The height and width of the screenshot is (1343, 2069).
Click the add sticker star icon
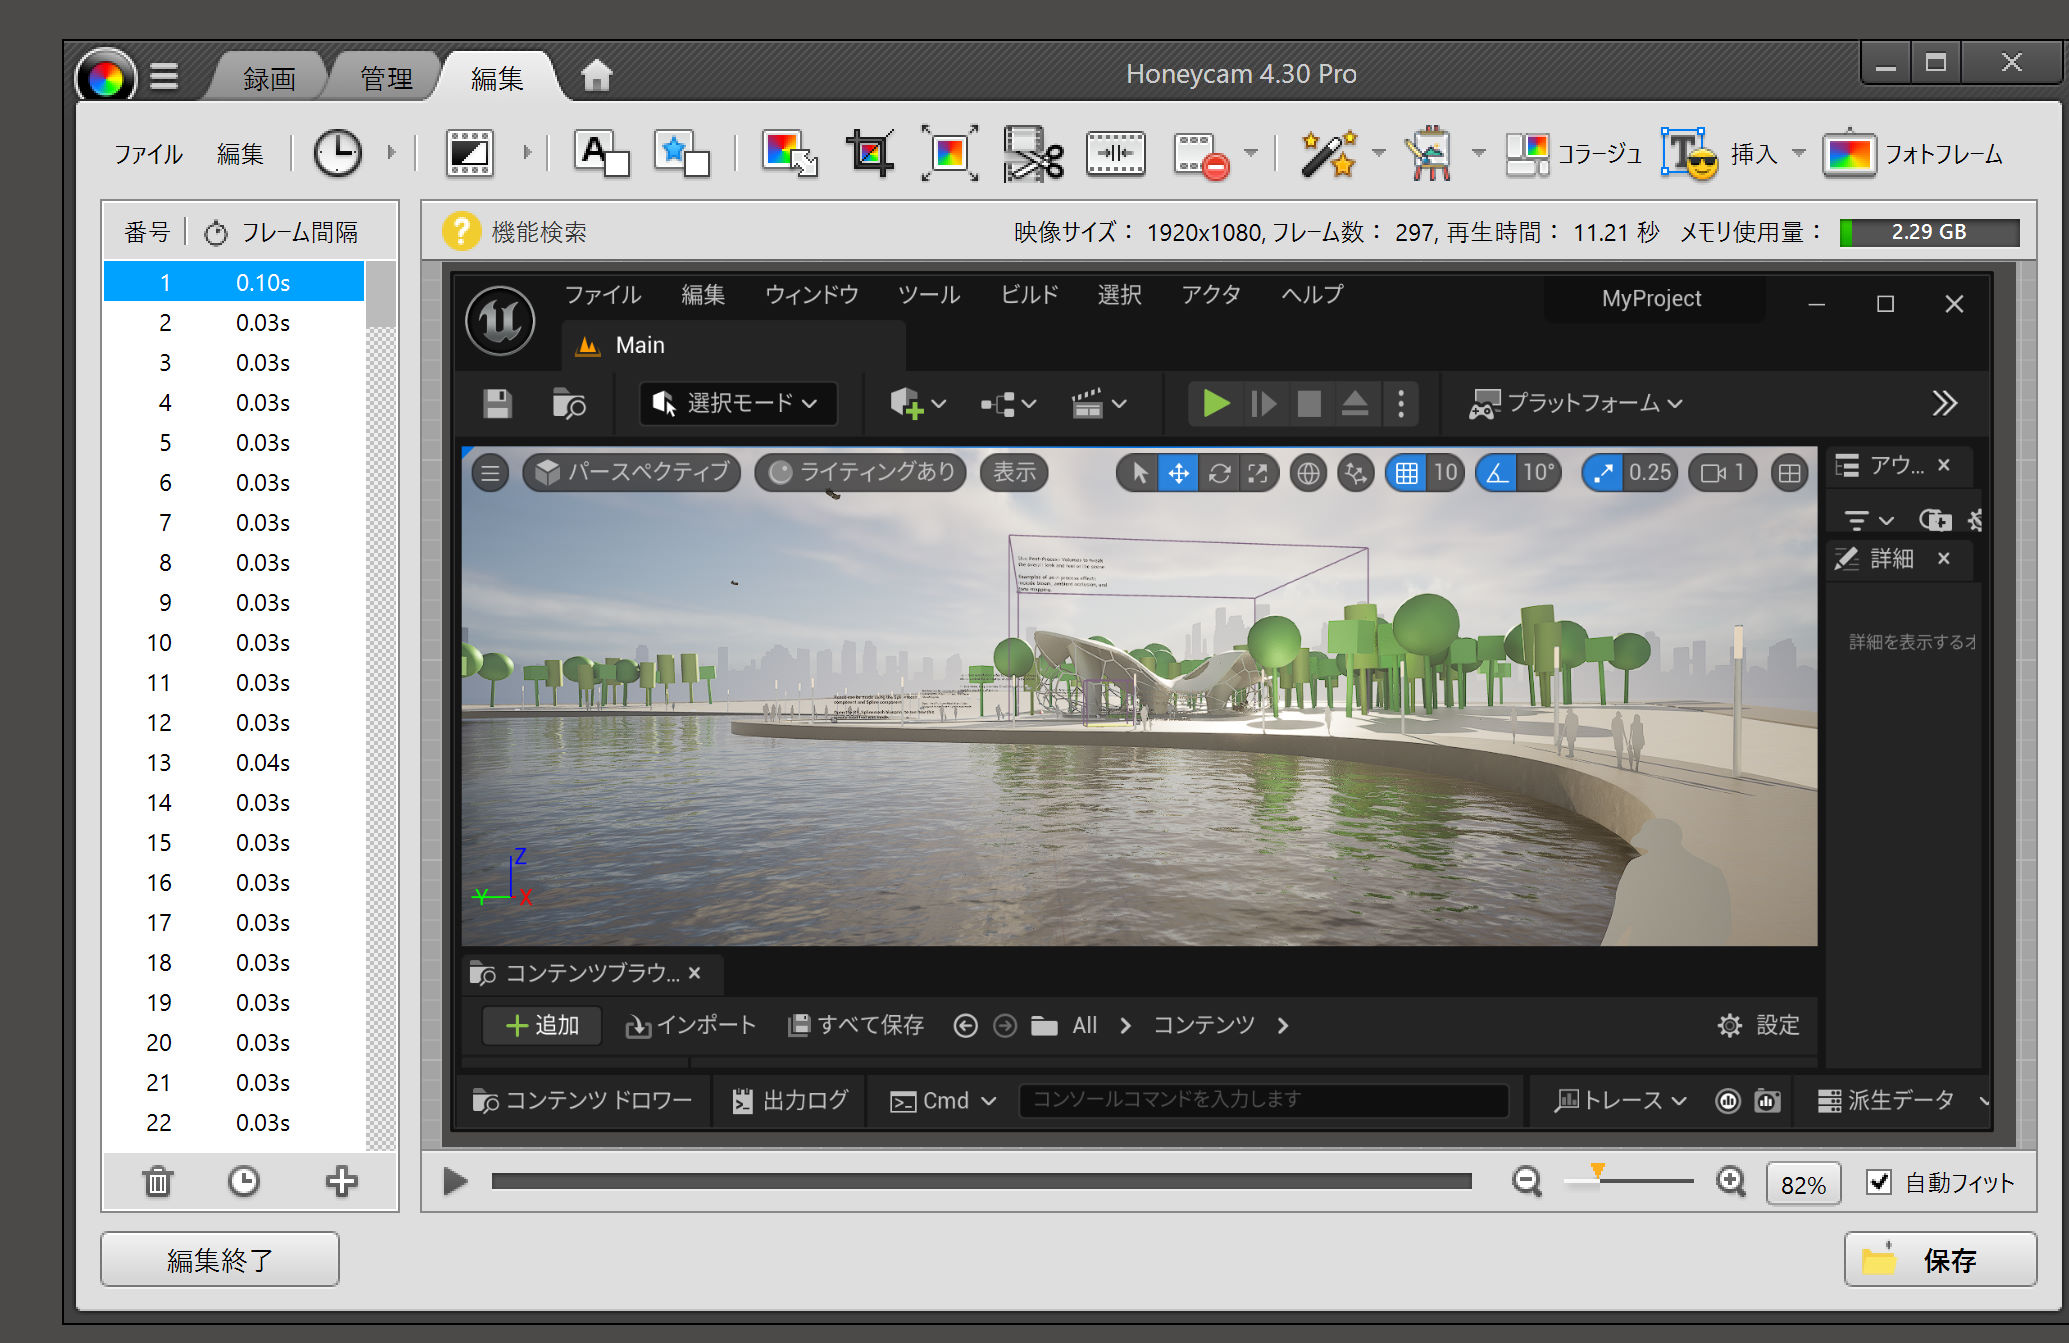pos(681,153)
